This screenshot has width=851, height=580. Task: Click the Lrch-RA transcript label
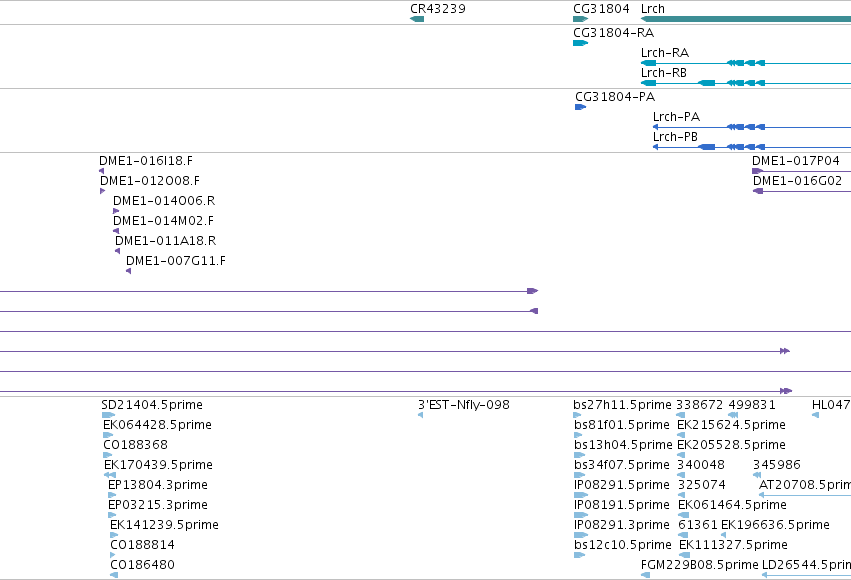point(665,53)
